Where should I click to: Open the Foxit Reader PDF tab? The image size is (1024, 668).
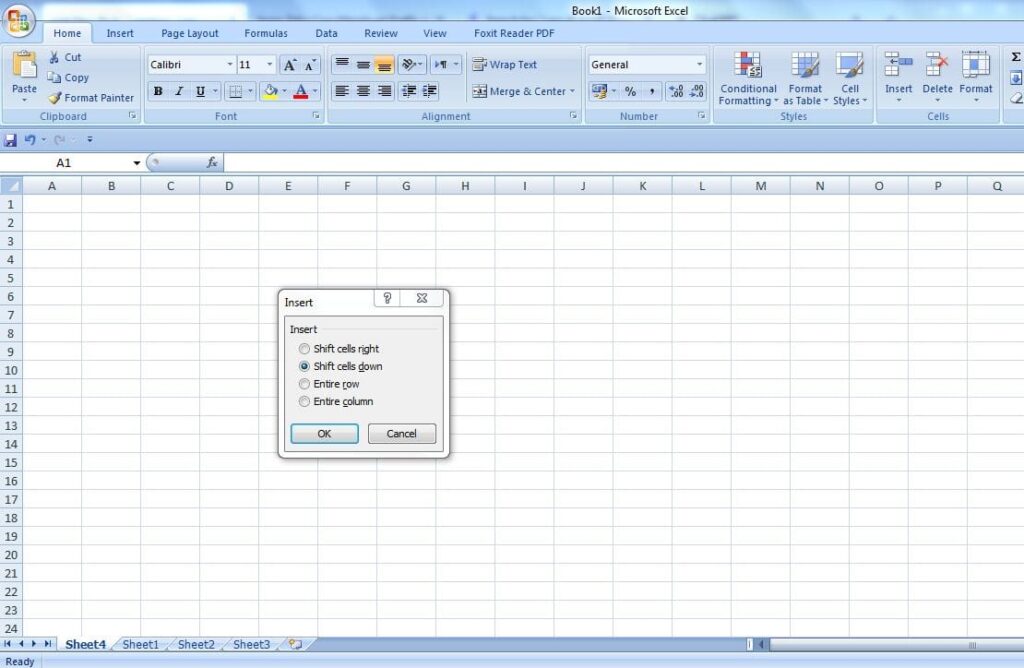(514, 33)
